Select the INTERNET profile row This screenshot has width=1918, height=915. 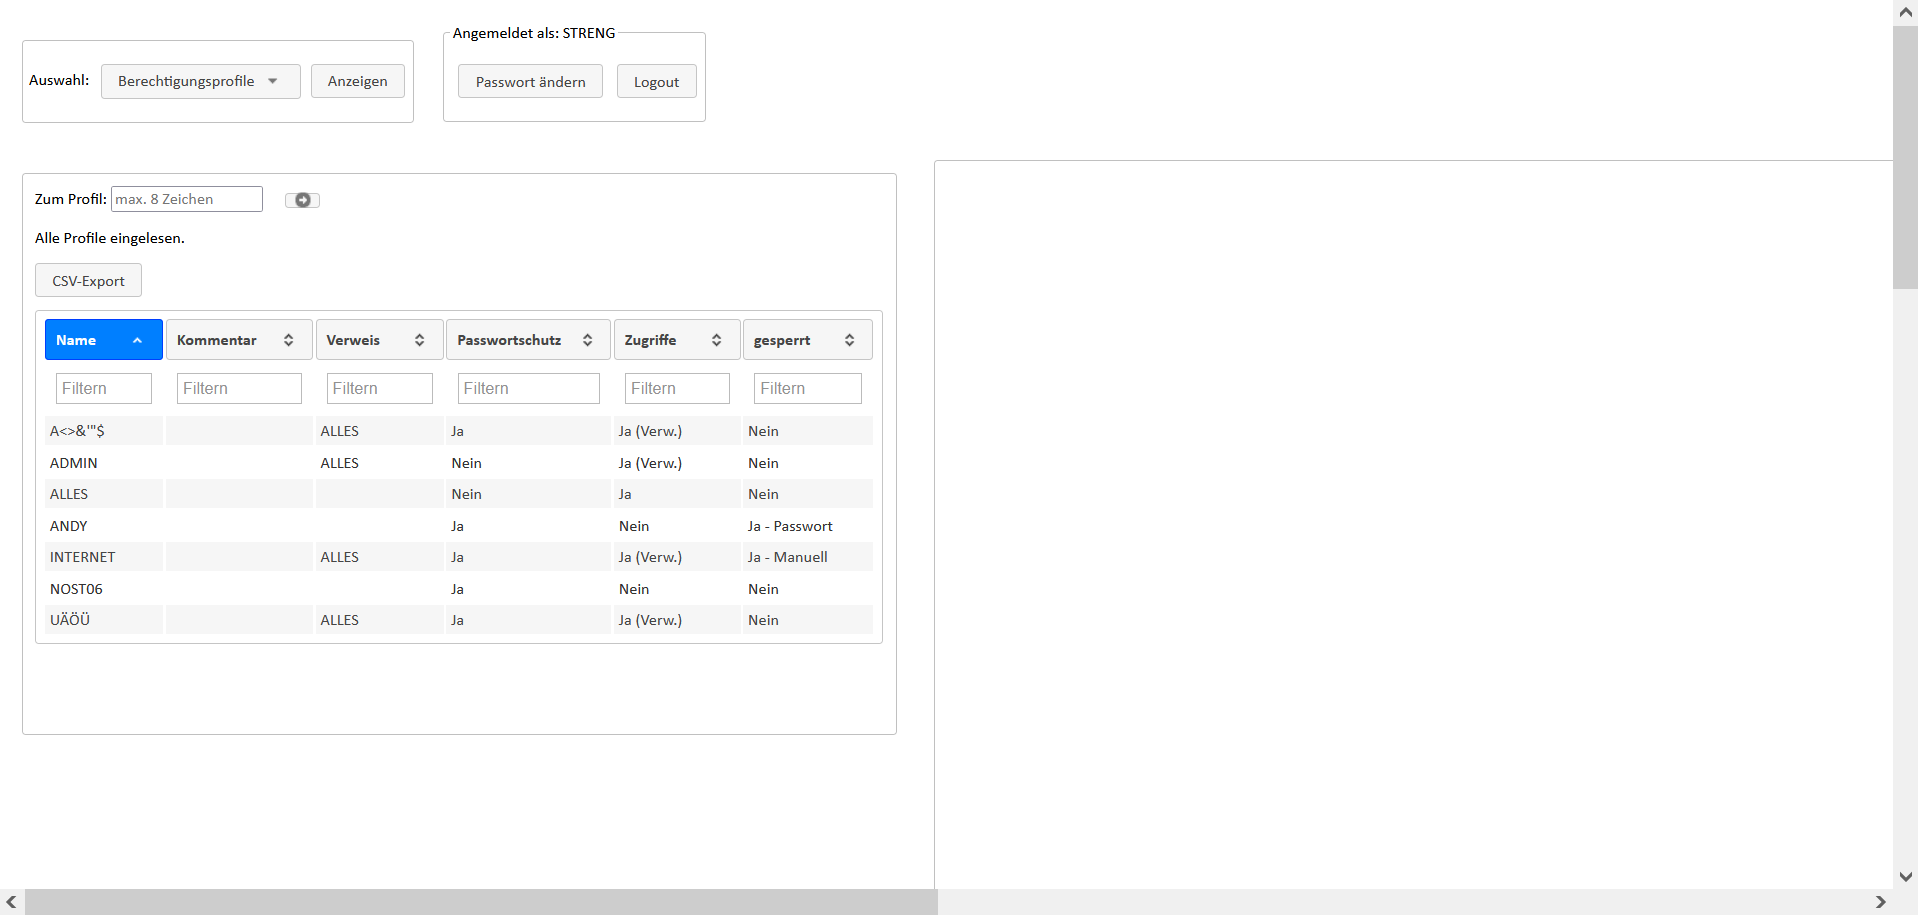click(82, 557)
